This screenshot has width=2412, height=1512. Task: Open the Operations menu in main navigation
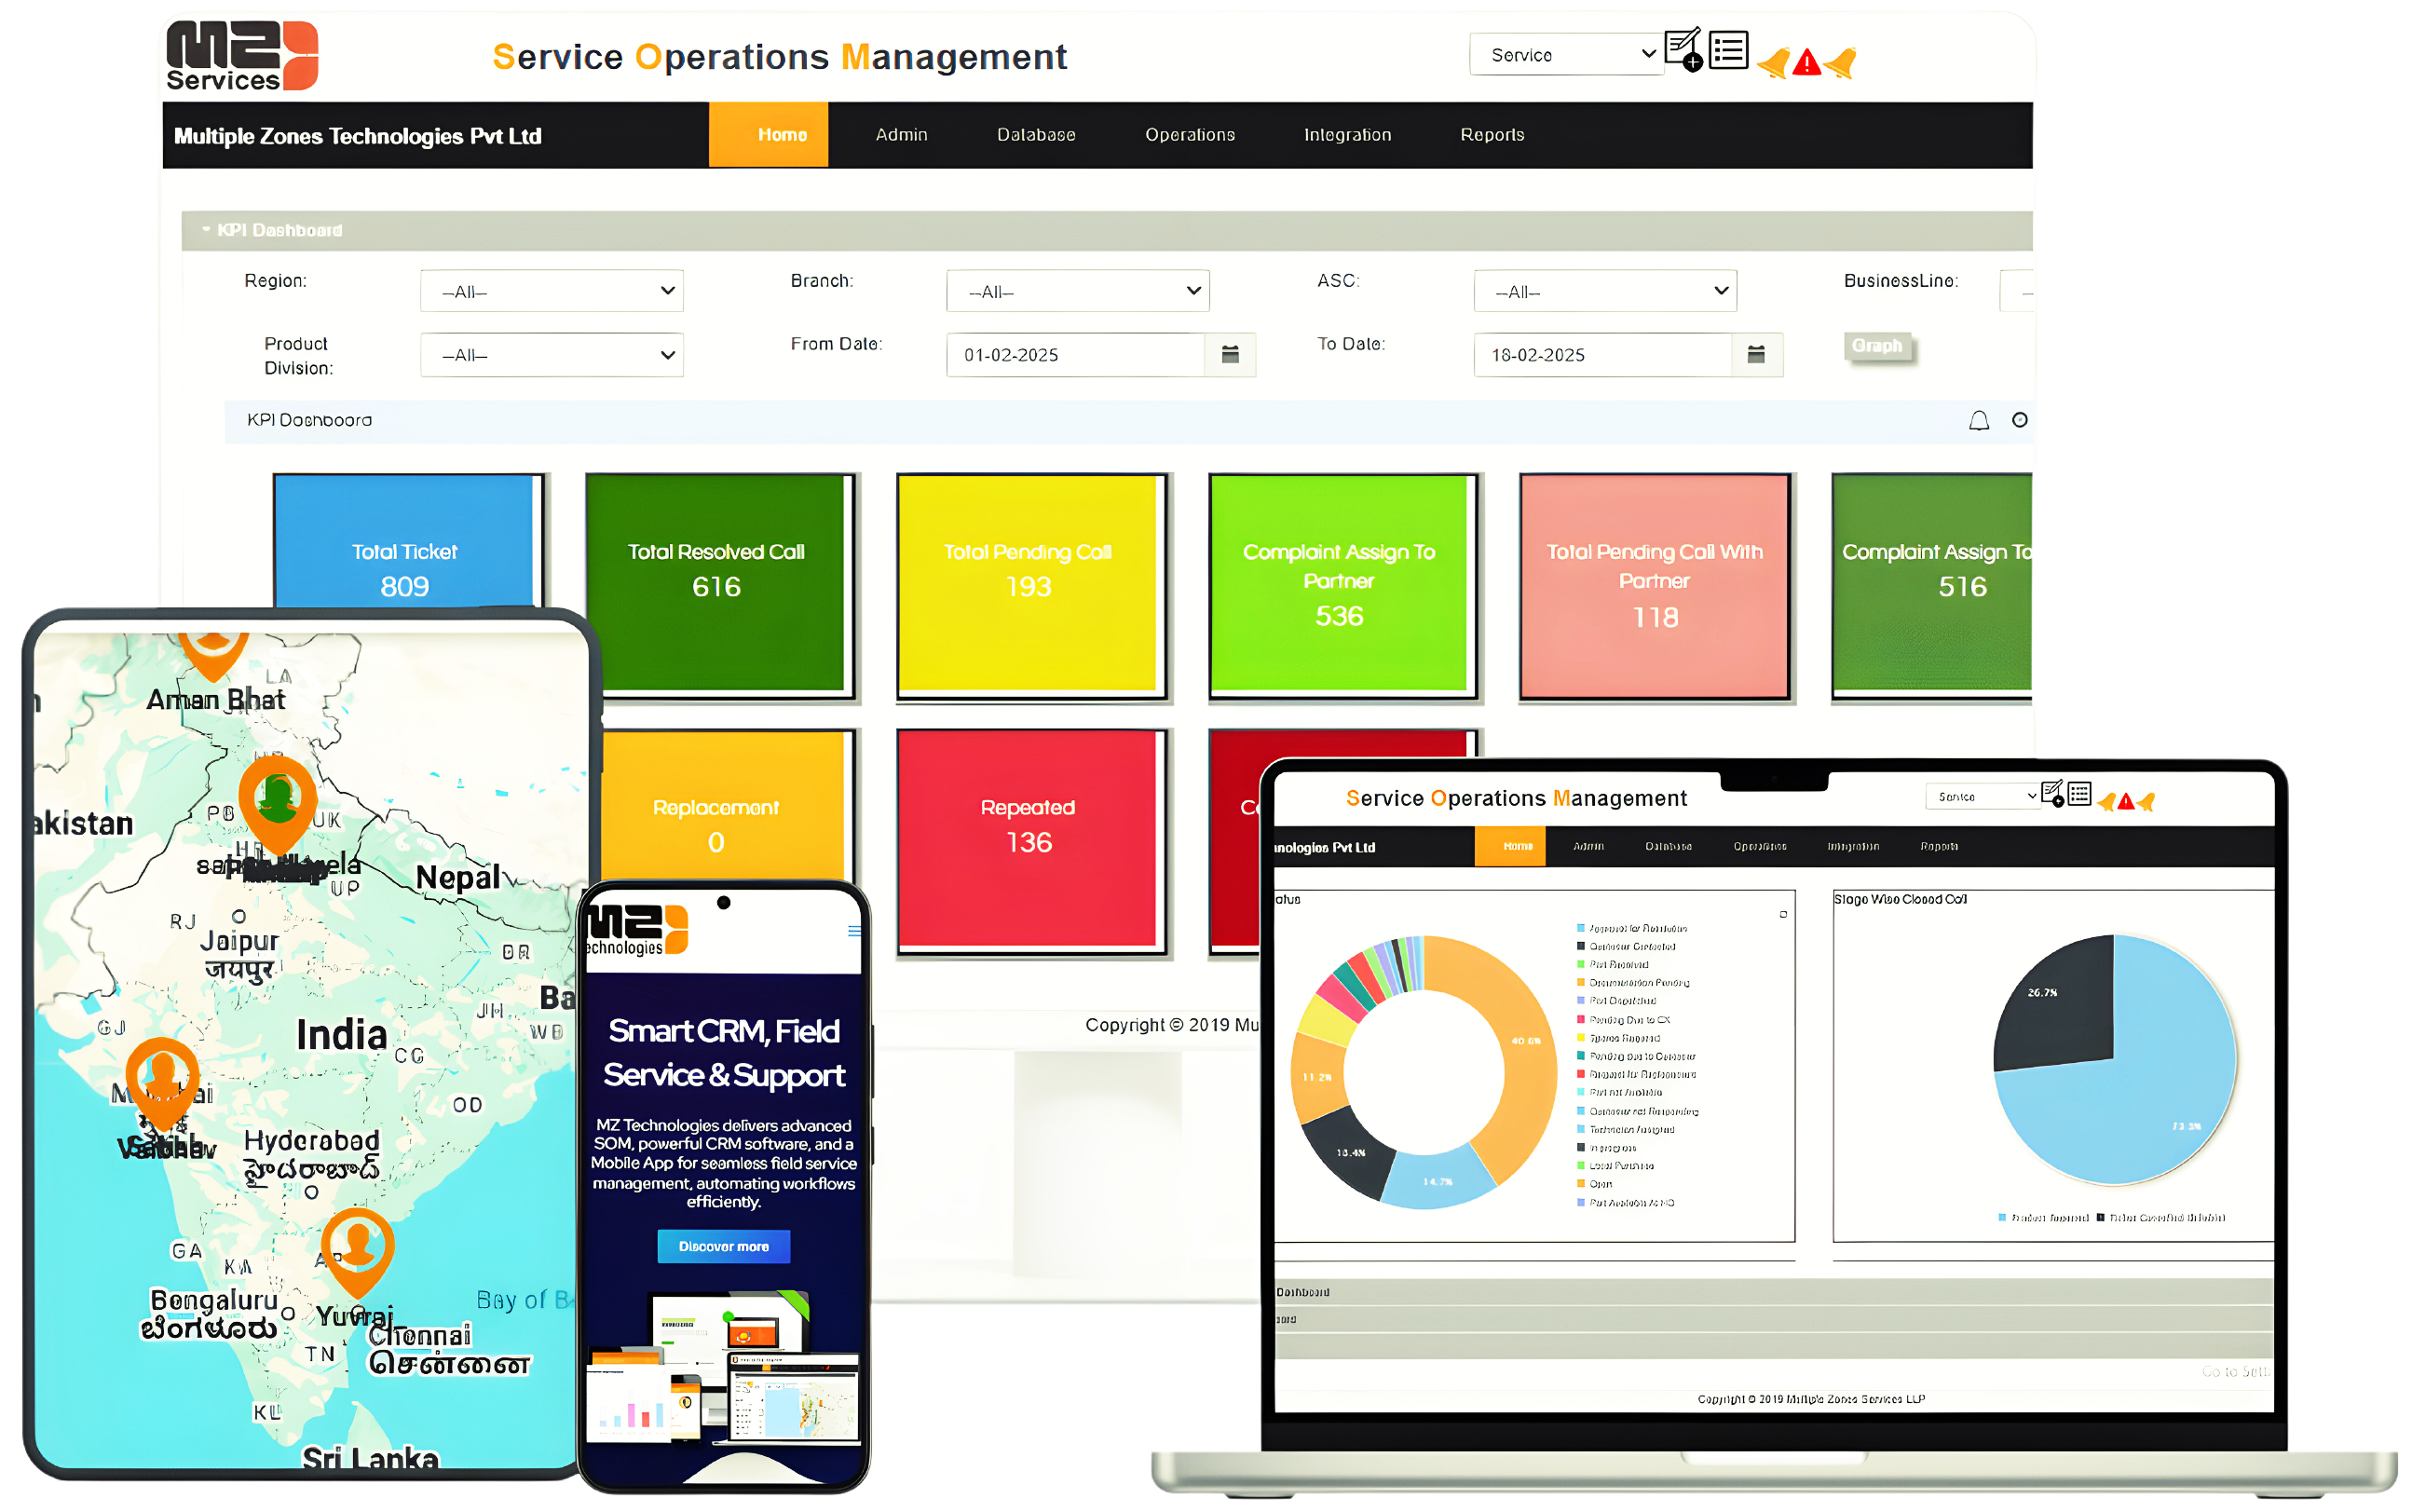point(1190,134)
